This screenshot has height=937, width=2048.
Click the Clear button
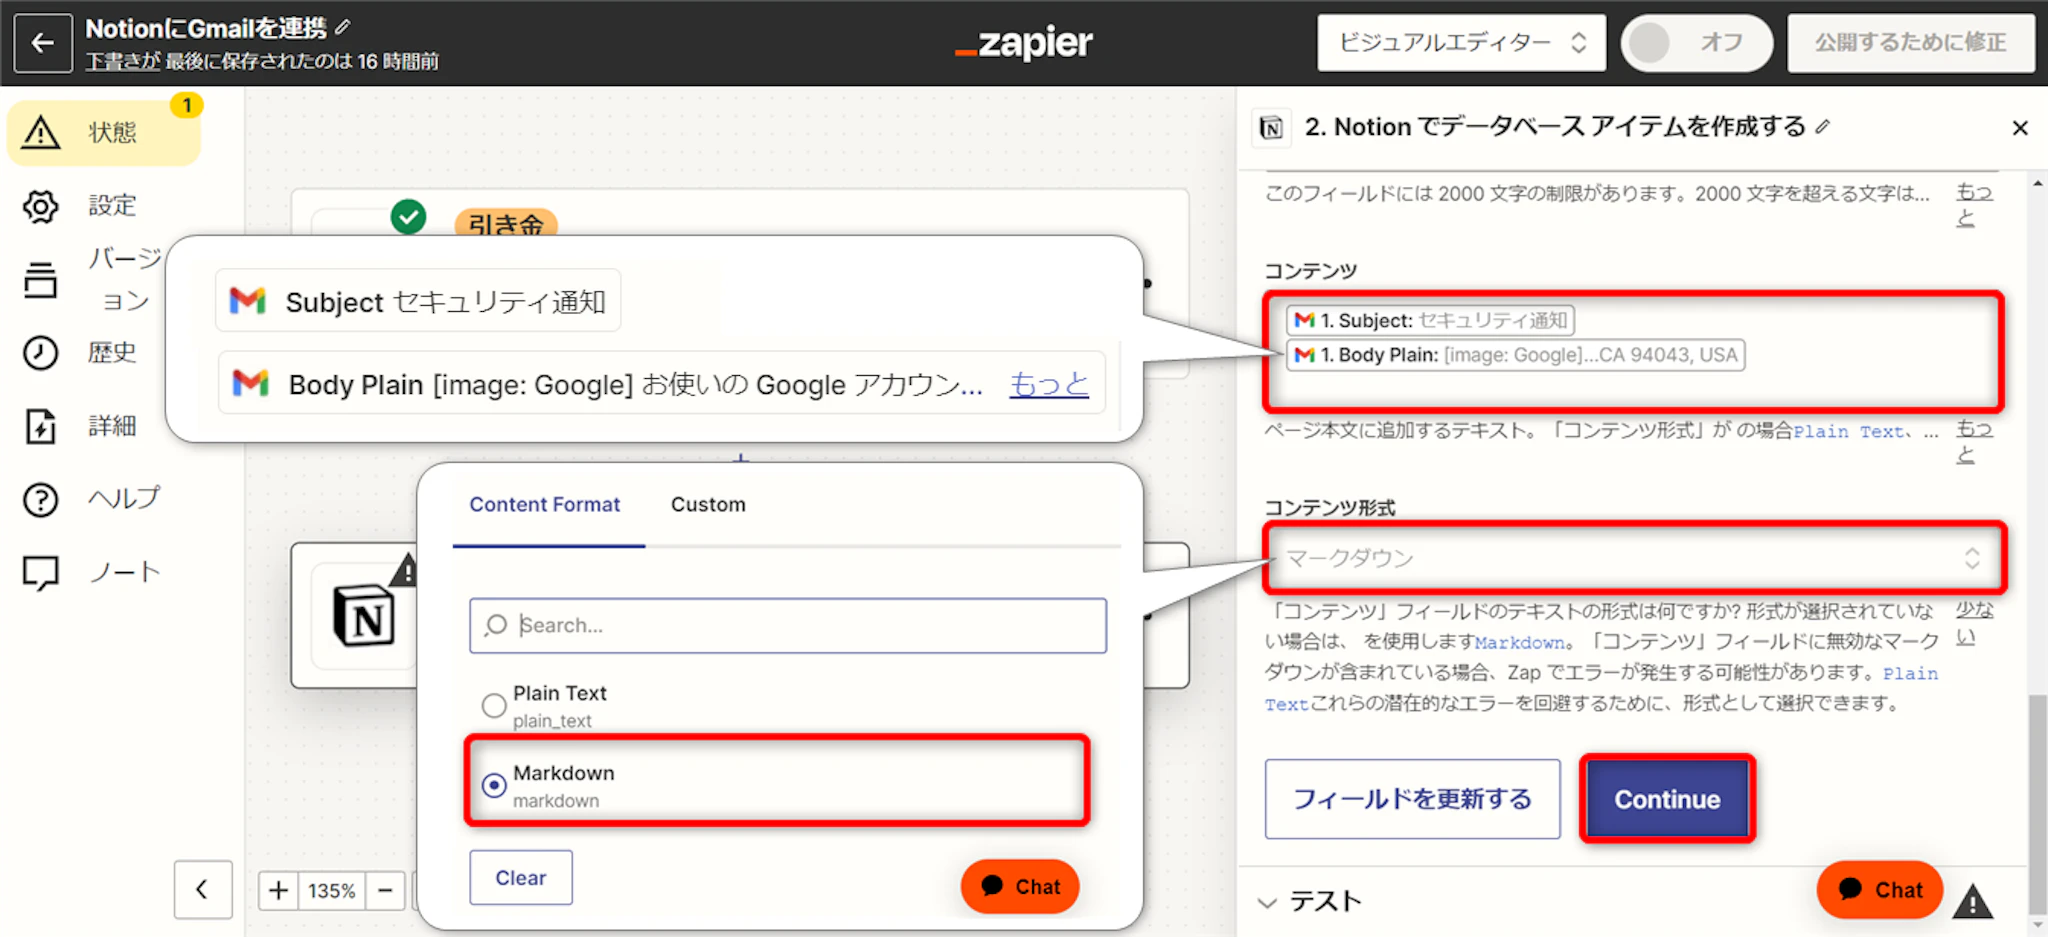(521, 877)
